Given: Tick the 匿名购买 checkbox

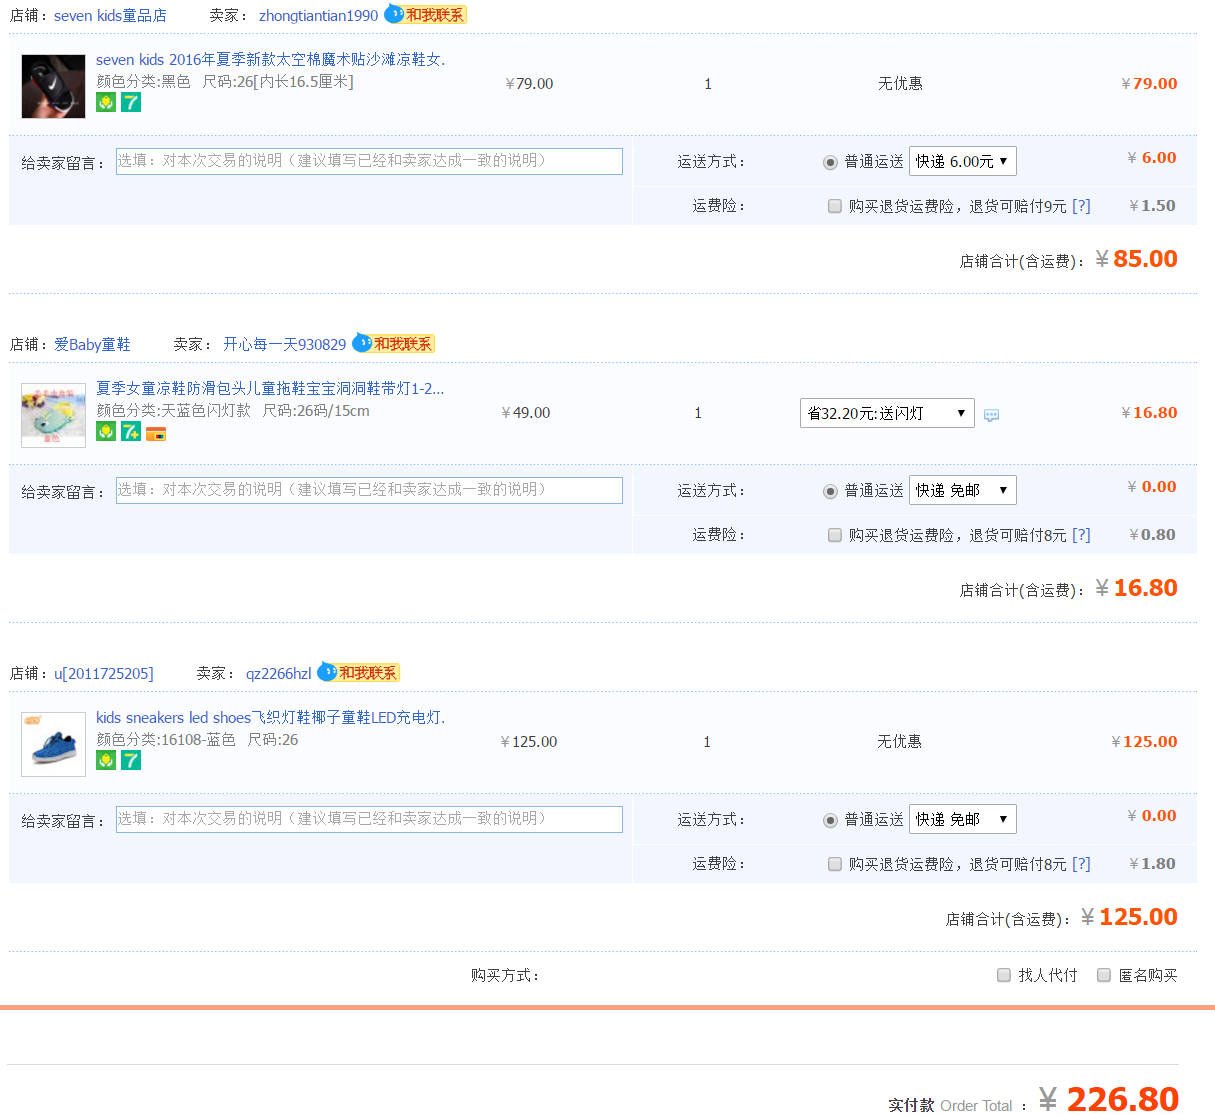Looking at the screenshot, I should [x=1104, y=975].
